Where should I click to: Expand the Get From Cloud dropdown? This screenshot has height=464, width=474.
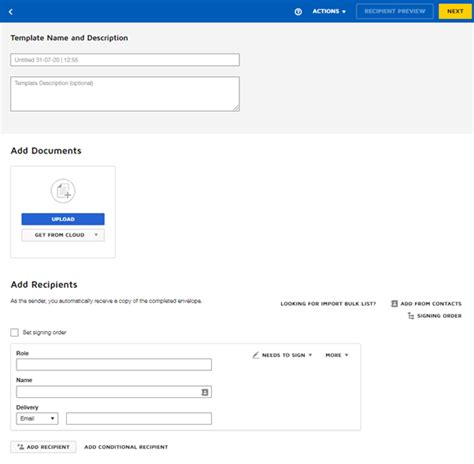tap(63, 235)
